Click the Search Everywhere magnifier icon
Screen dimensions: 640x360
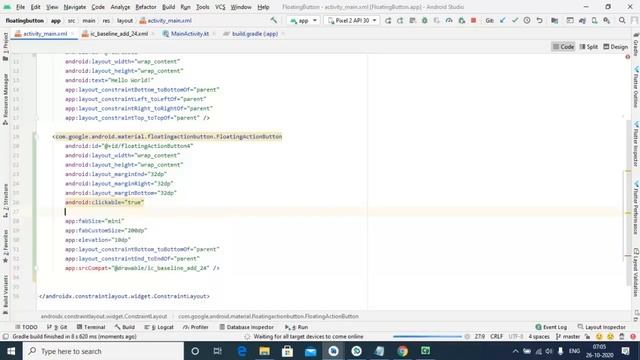[622, 20]
